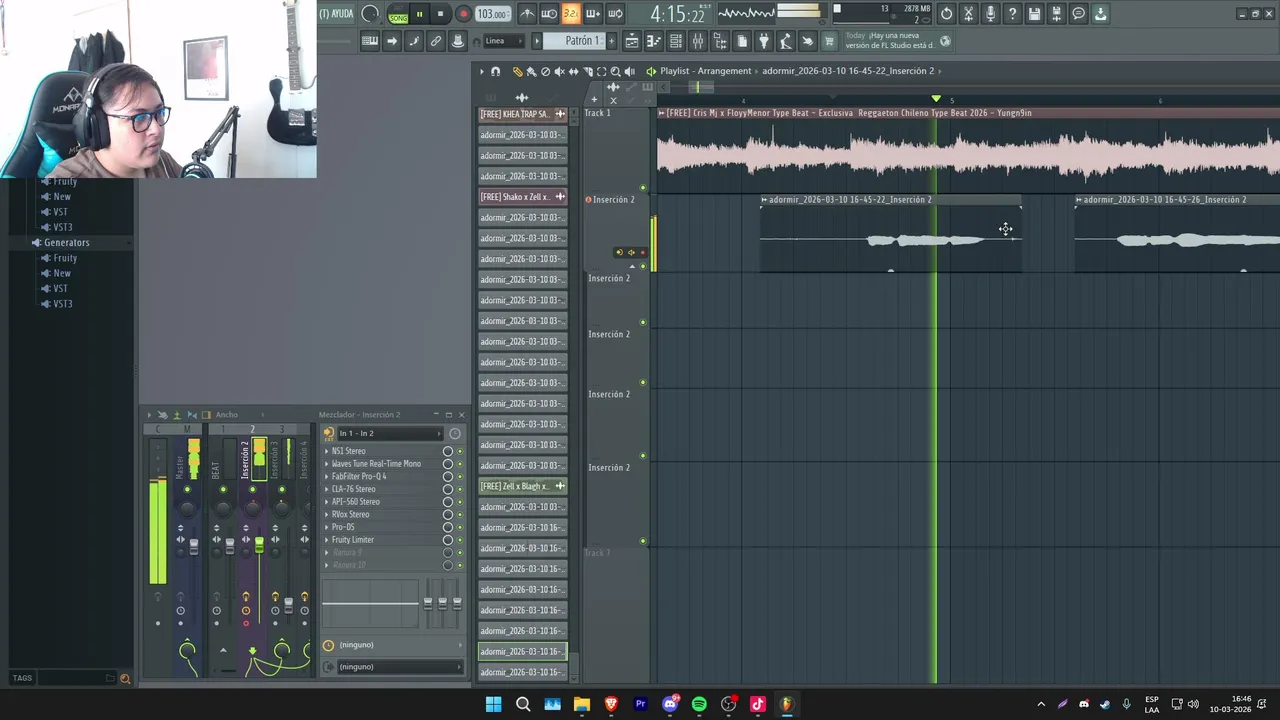Click the FL Studio update news message
This screenshot has height=720, width=1280.
click(891, 40)
